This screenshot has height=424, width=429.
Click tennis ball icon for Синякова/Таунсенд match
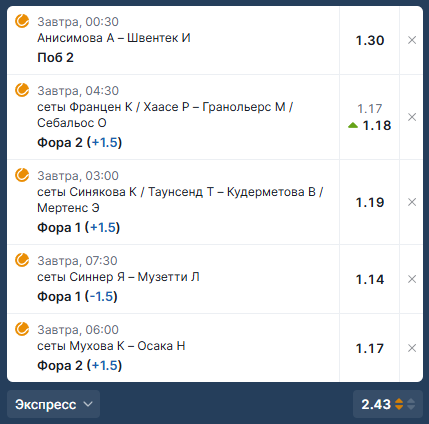tap(22, 175)
